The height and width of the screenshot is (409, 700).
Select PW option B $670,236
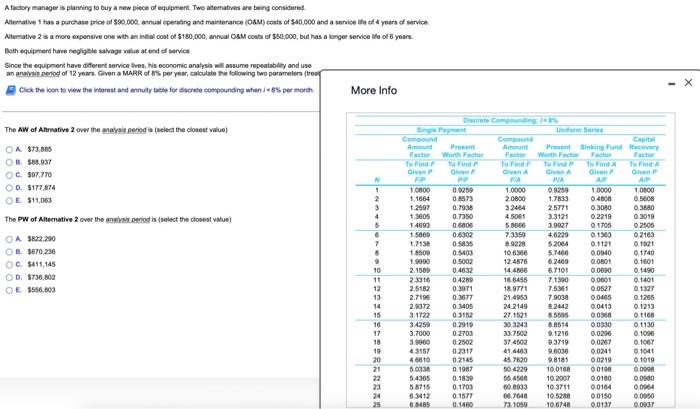coord(9,252)
